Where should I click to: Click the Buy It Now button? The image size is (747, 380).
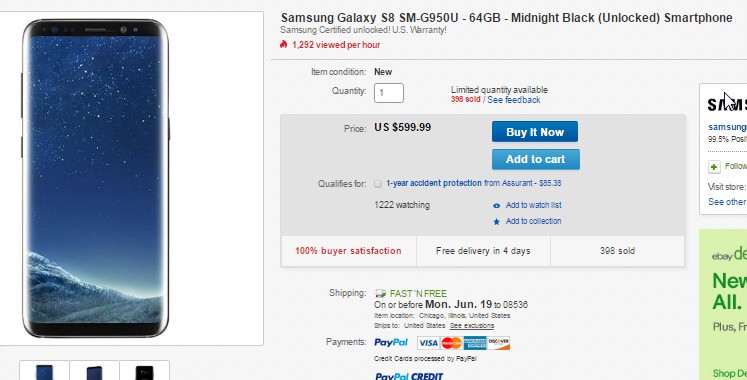pos(535,132)
